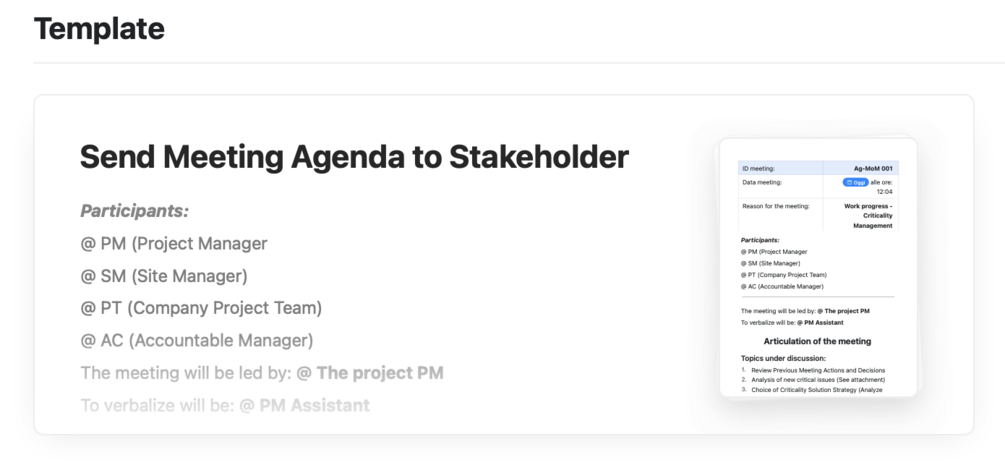Click Work progress - Criticality Management text

[x=869, y=216]
